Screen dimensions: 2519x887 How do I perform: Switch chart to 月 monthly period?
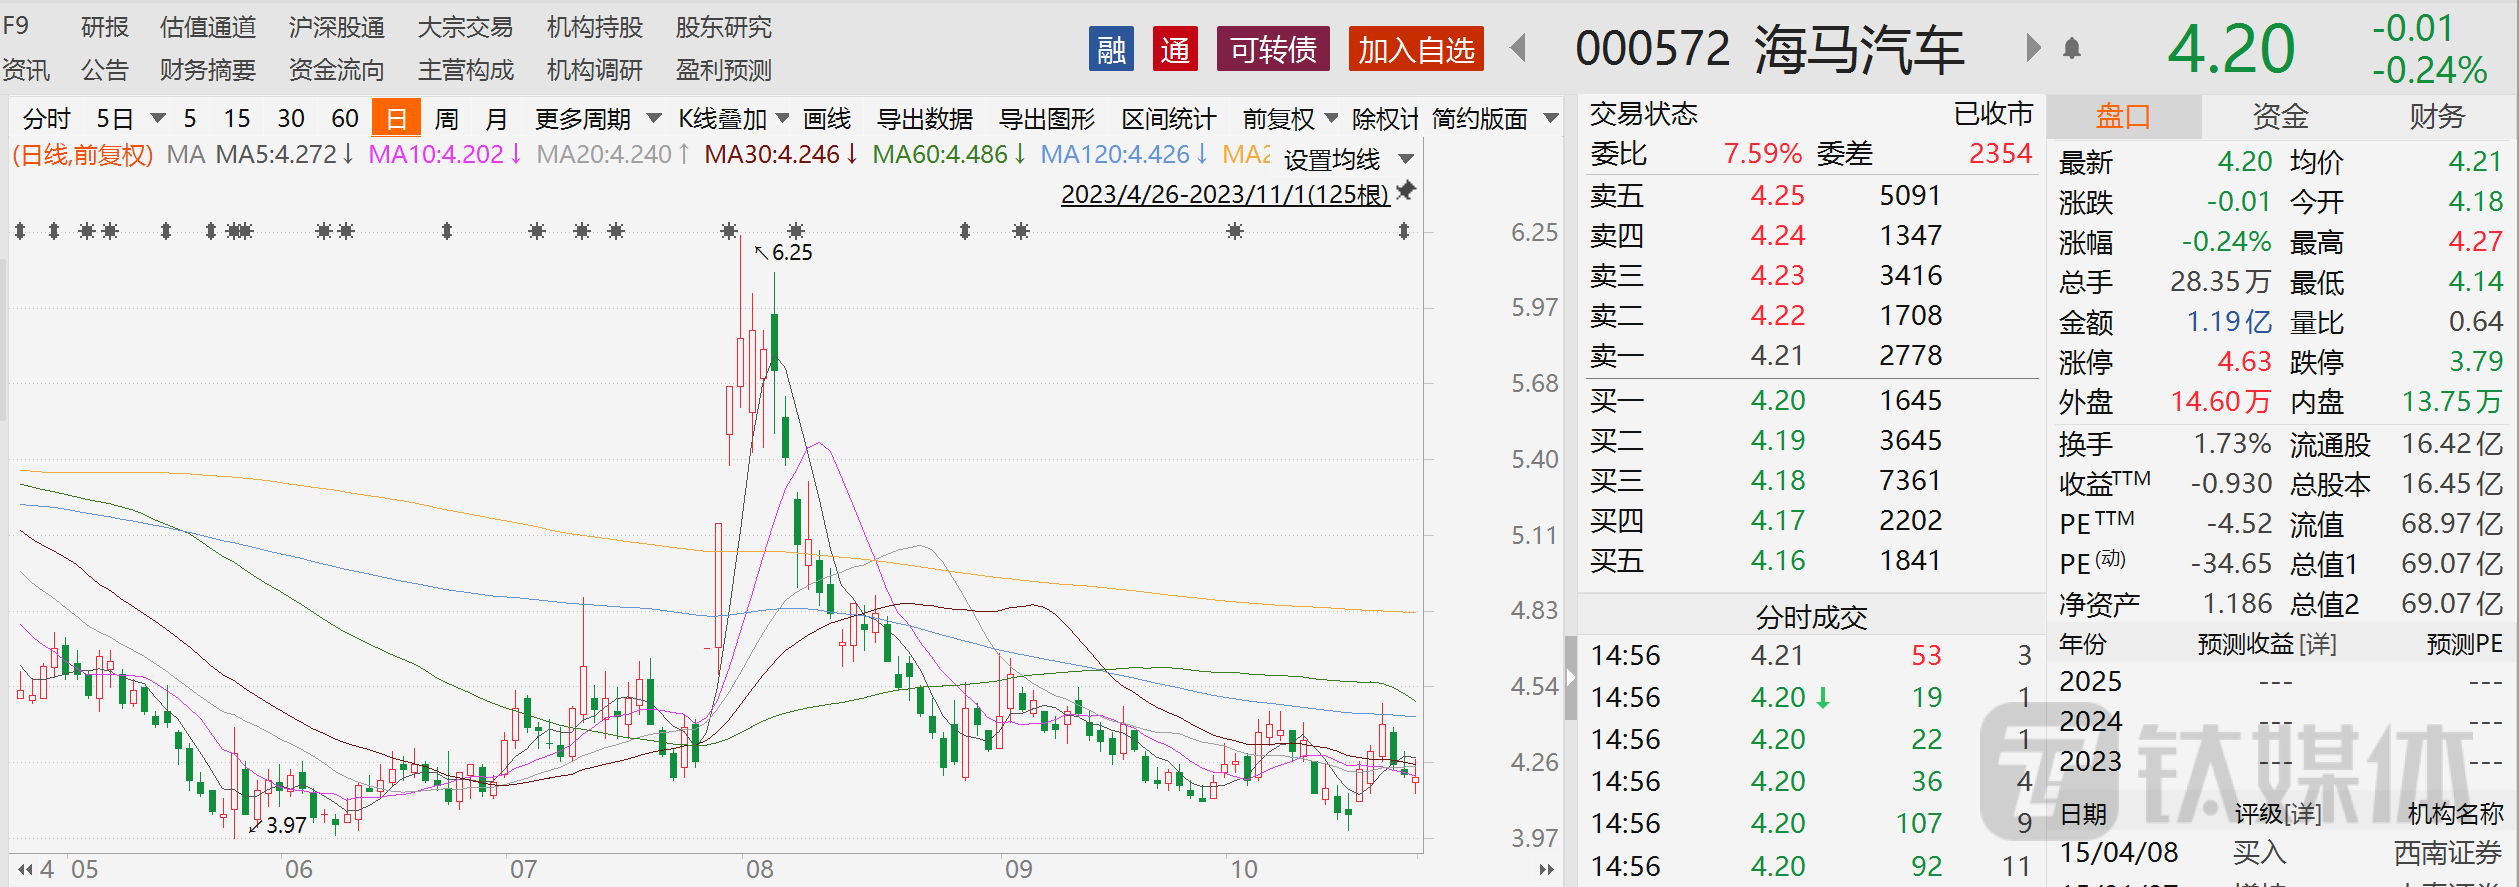point(496,119)
